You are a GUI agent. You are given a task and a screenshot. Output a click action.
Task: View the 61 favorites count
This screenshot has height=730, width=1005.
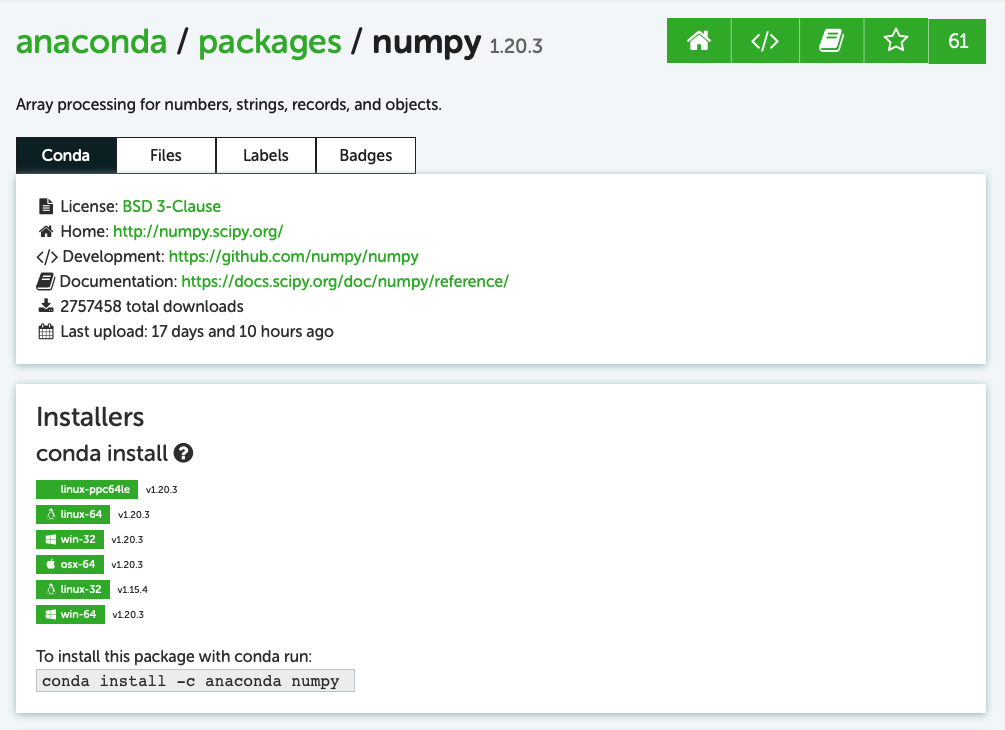pos(958,41)
